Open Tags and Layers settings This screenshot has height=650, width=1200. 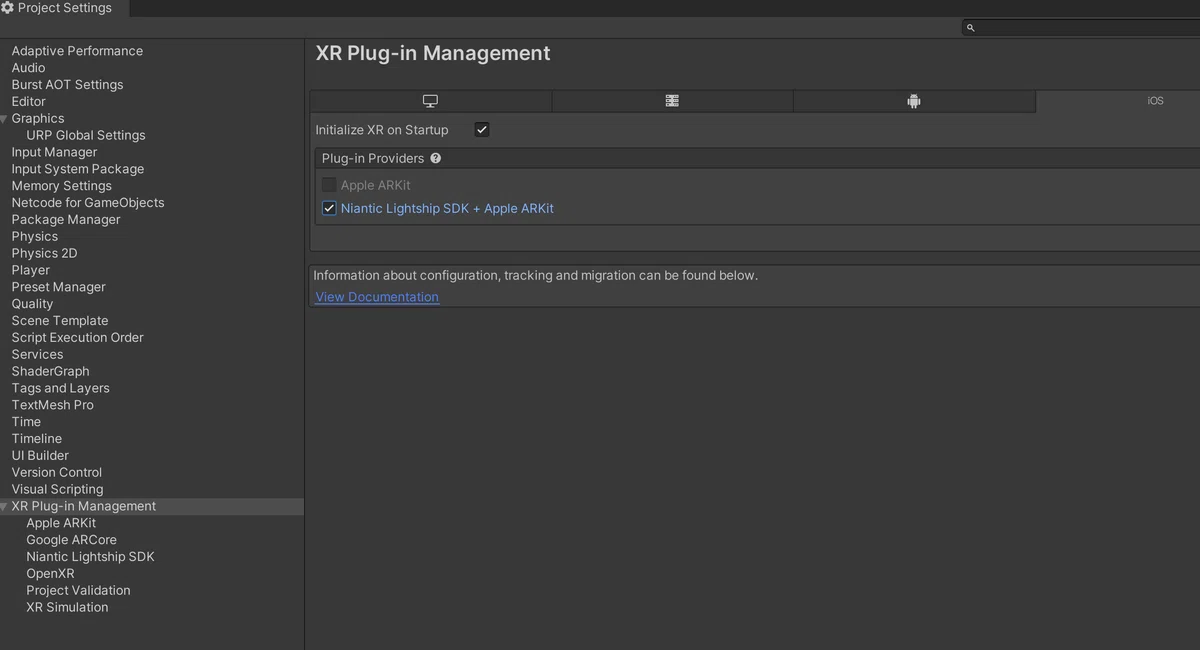point(61,389)
